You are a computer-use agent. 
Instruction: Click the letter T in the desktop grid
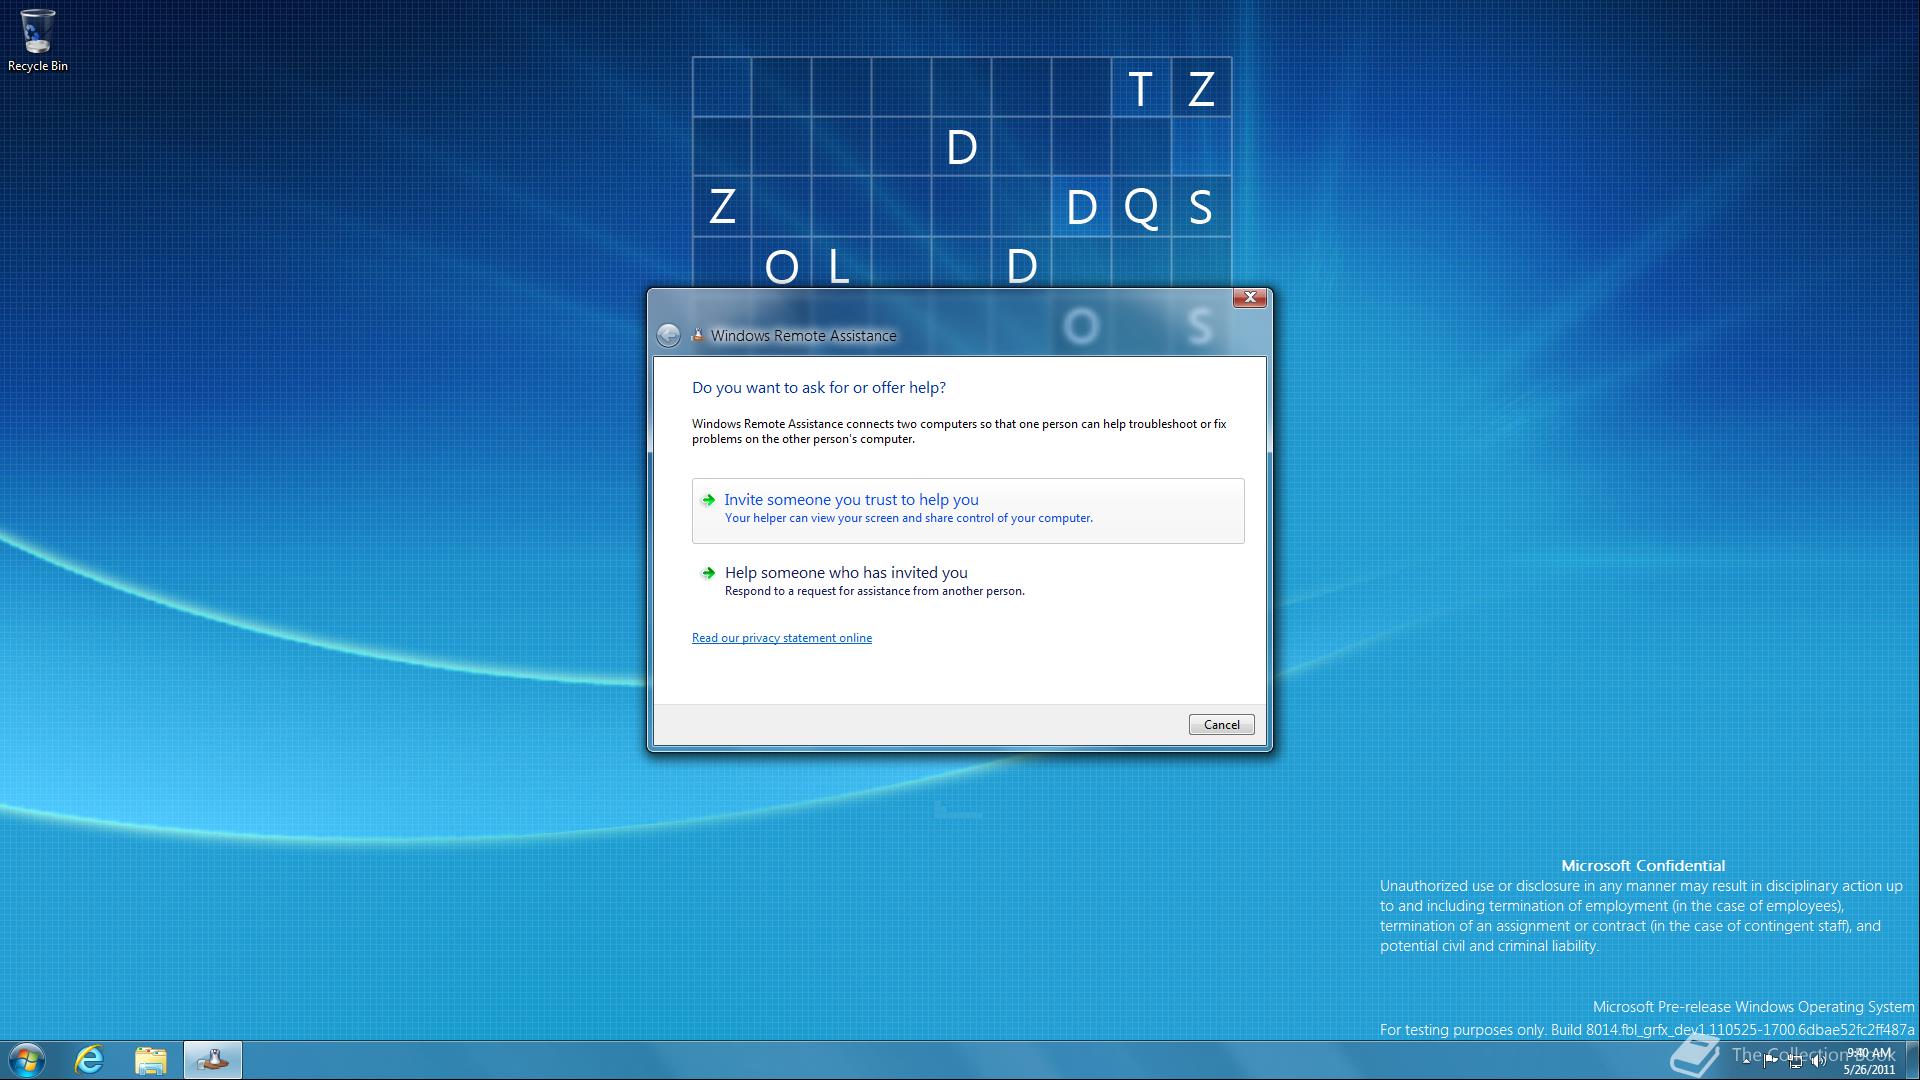pyautogui.click(x=1140, y=89)
